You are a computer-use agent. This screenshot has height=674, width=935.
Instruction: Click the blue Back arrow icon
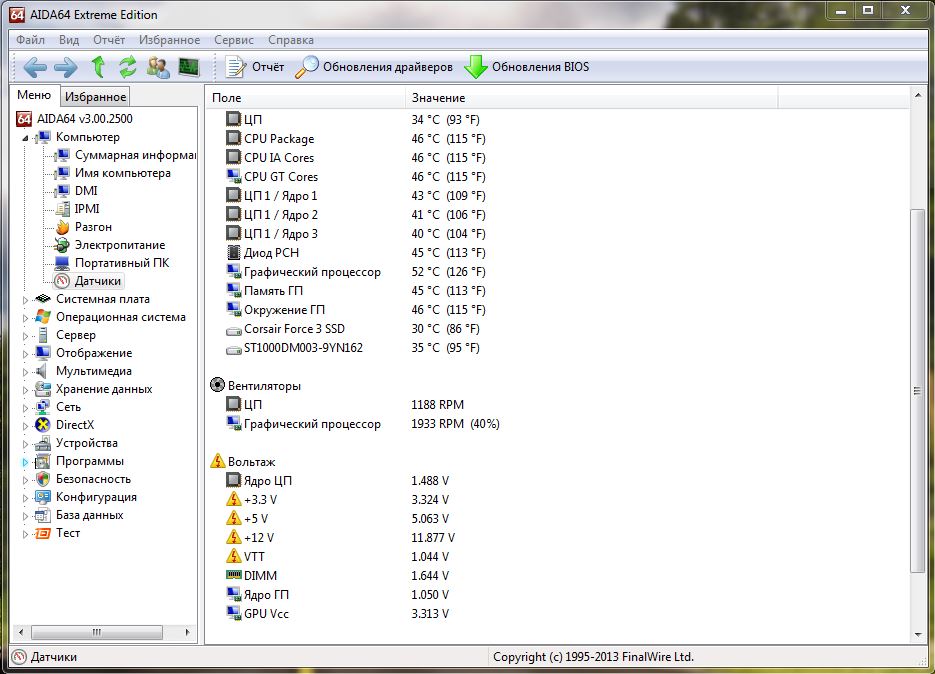coord(35,67)
